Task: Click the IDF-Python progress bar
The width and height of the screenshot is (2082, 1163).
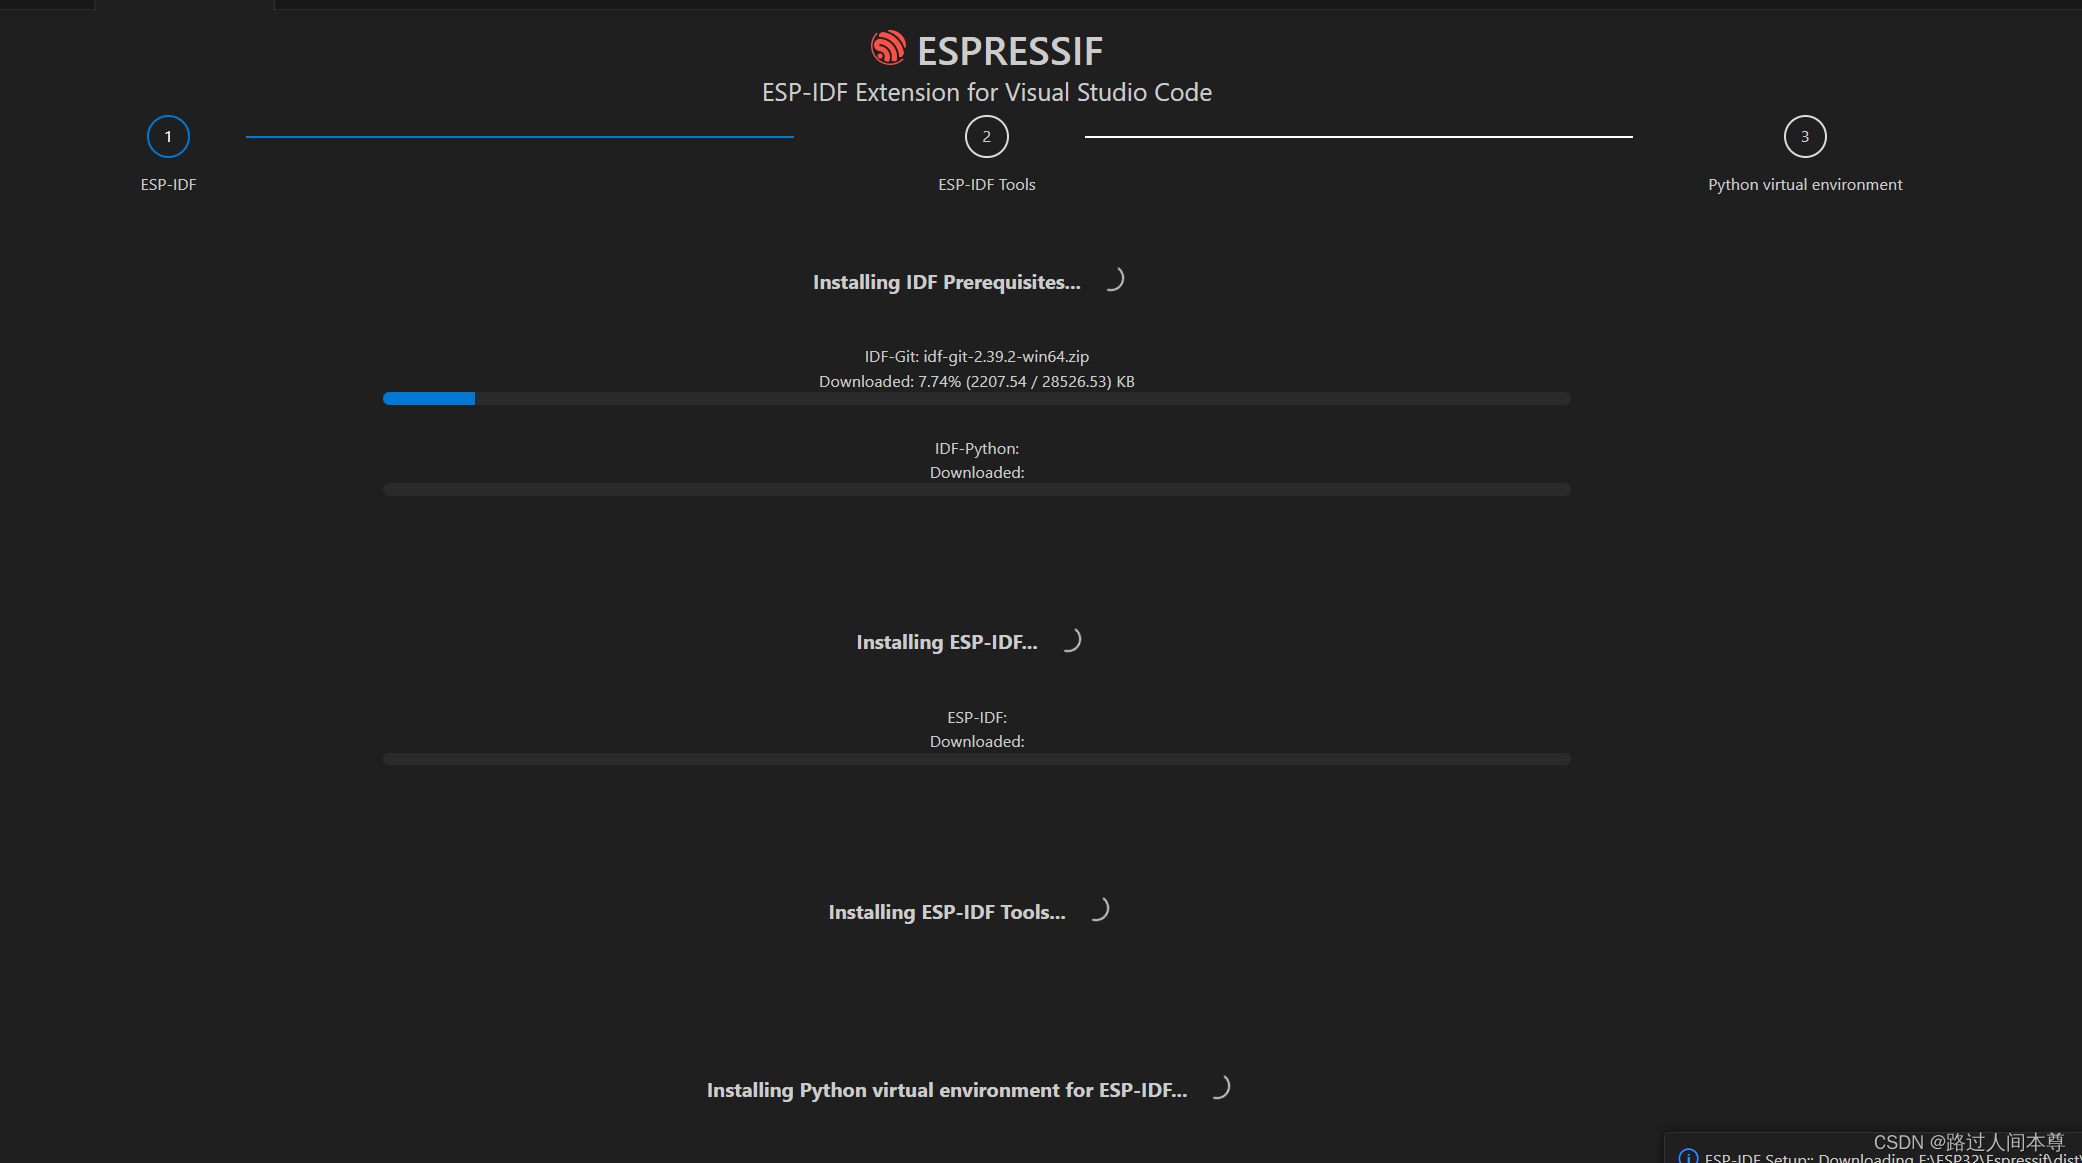Action: coord(976,489)
